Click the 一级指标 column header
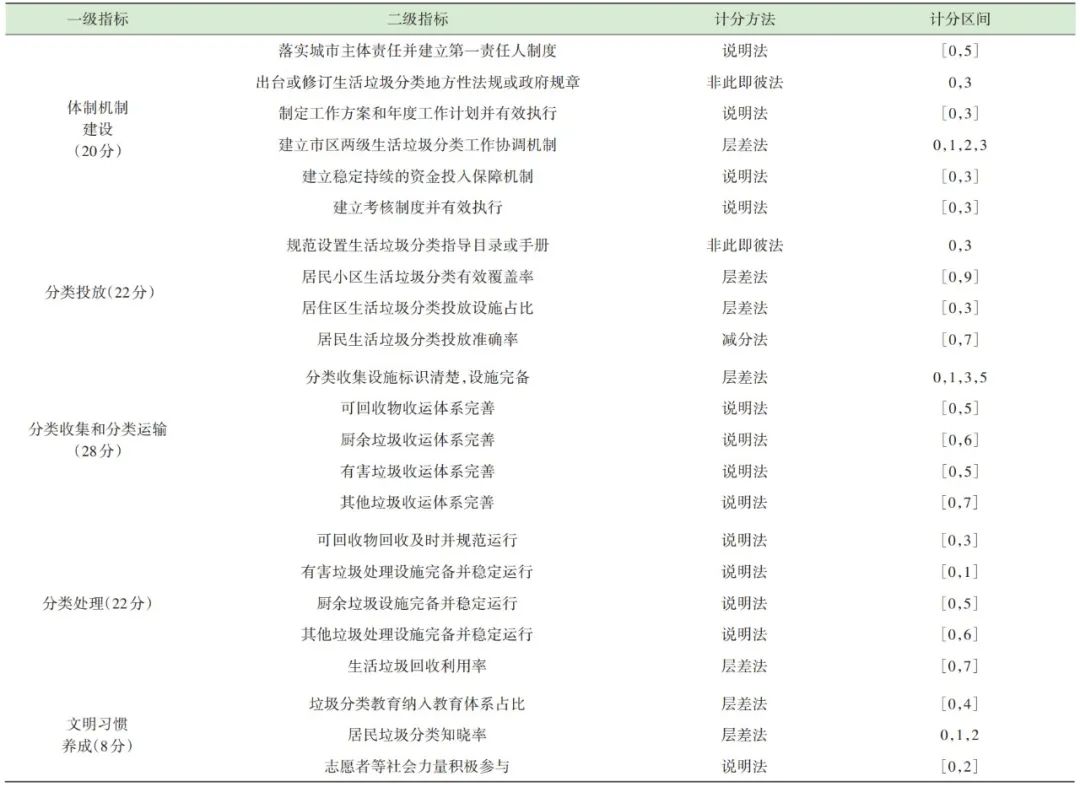 click(x=98, y=19)
